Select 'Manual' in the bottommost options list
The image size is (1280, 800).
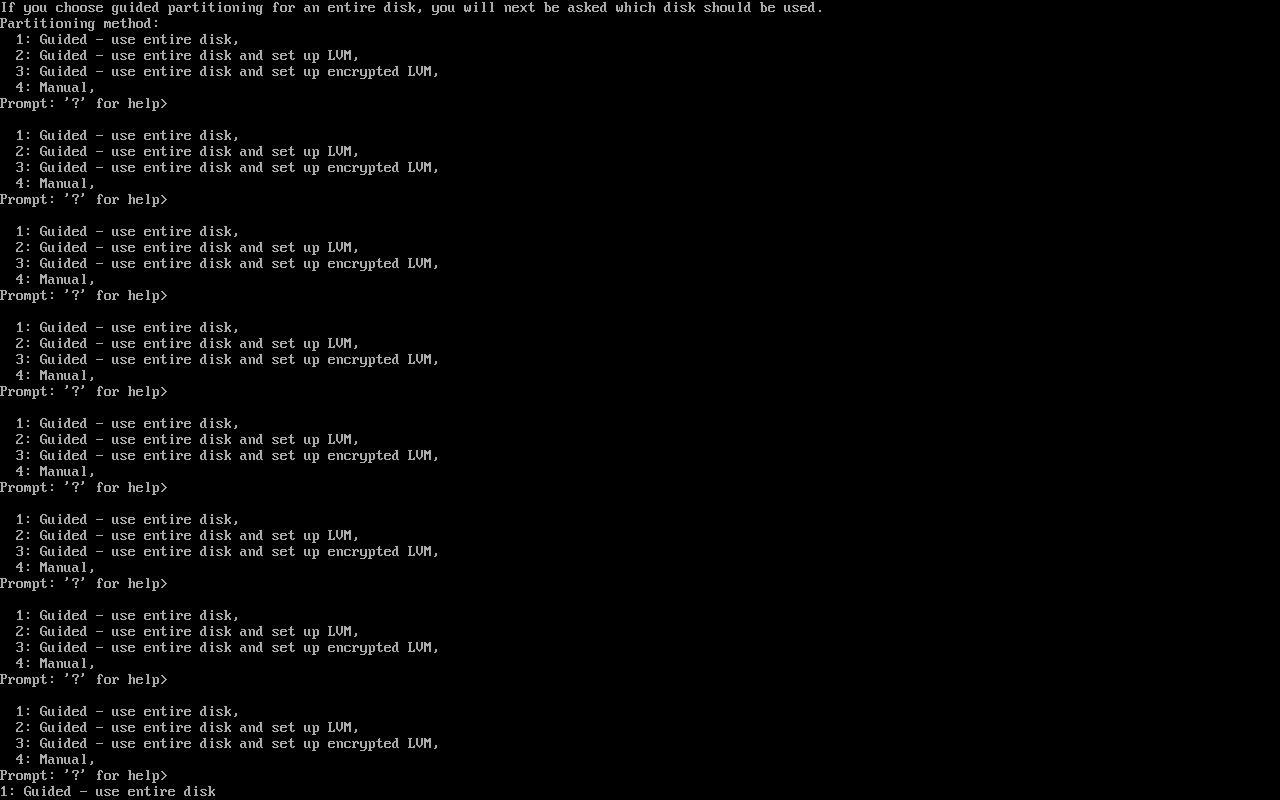(56, 759)
